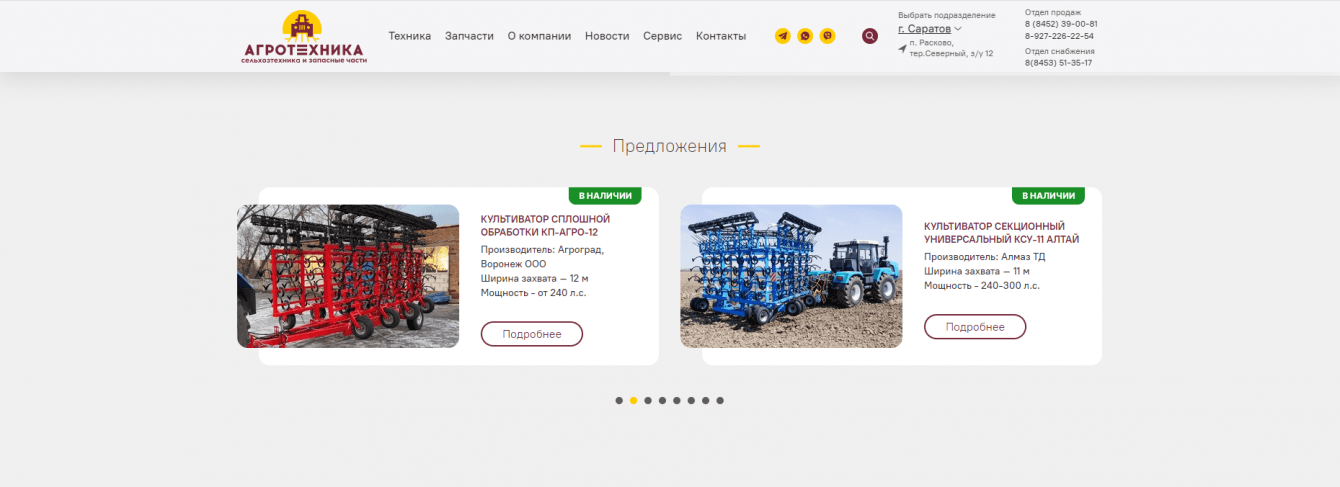
Task: Open the WhatsApp messenger icon
Action: [x=805, y=36]
